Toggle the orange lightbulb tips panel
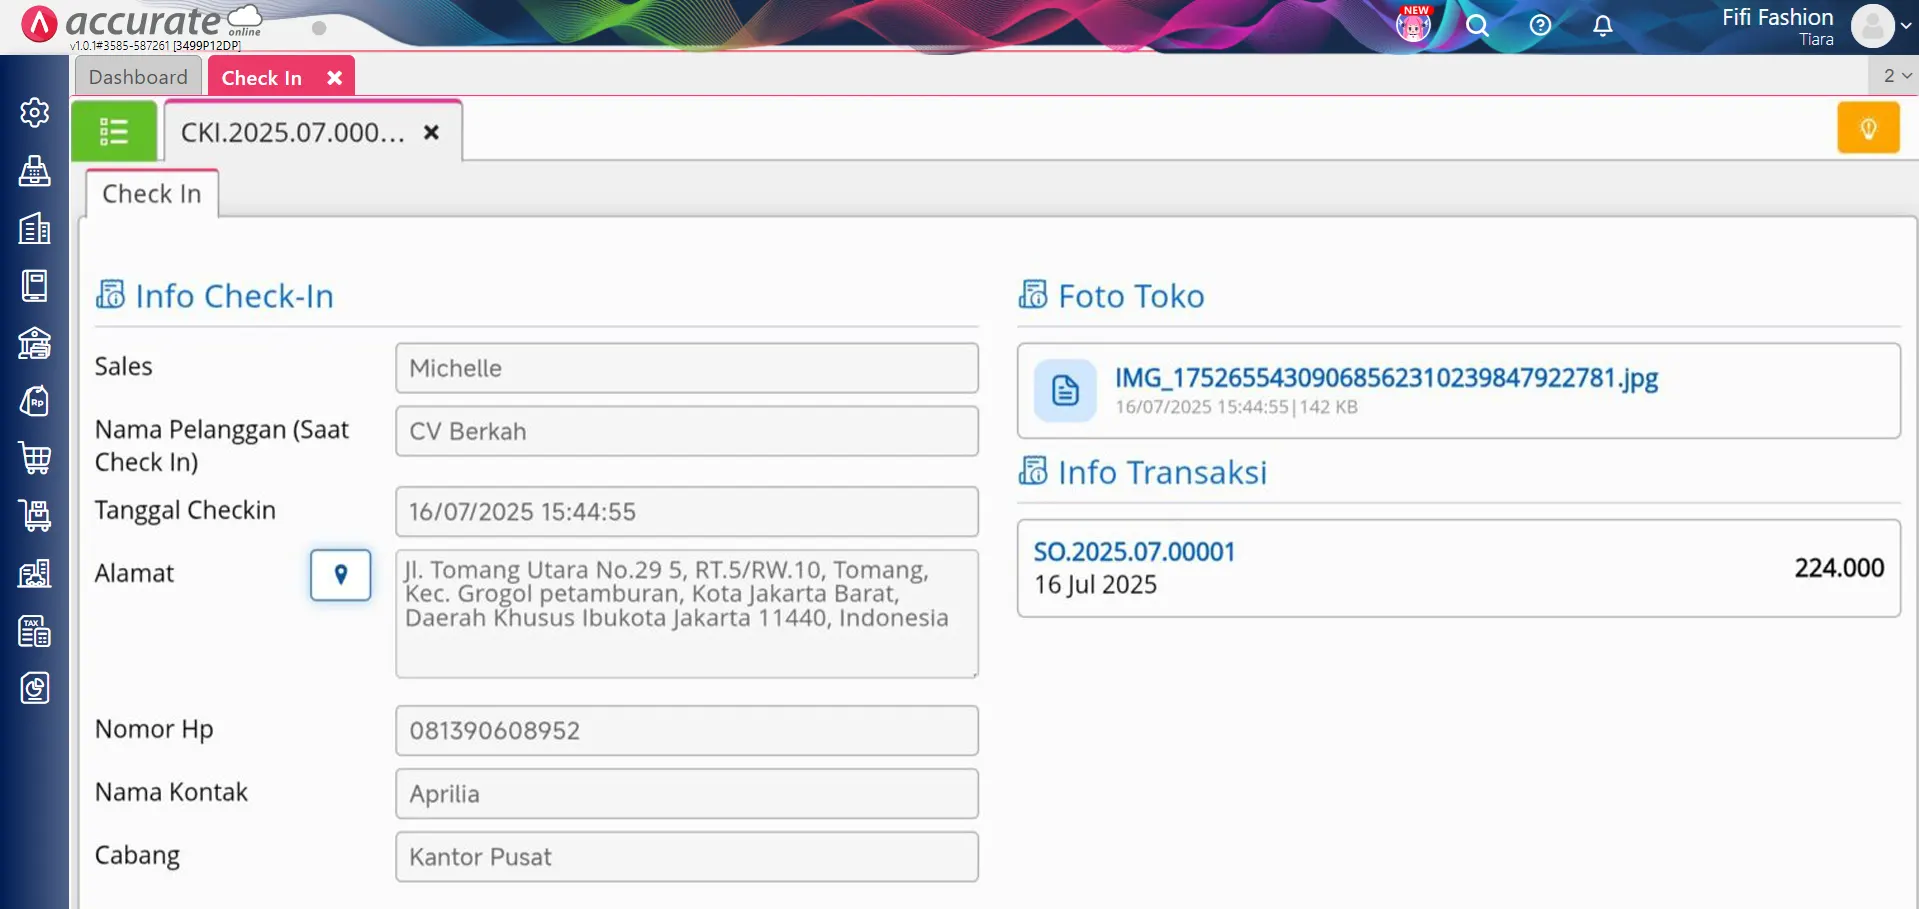Viewport: 1919px width, 909px height. click(x=1868, y=127)
